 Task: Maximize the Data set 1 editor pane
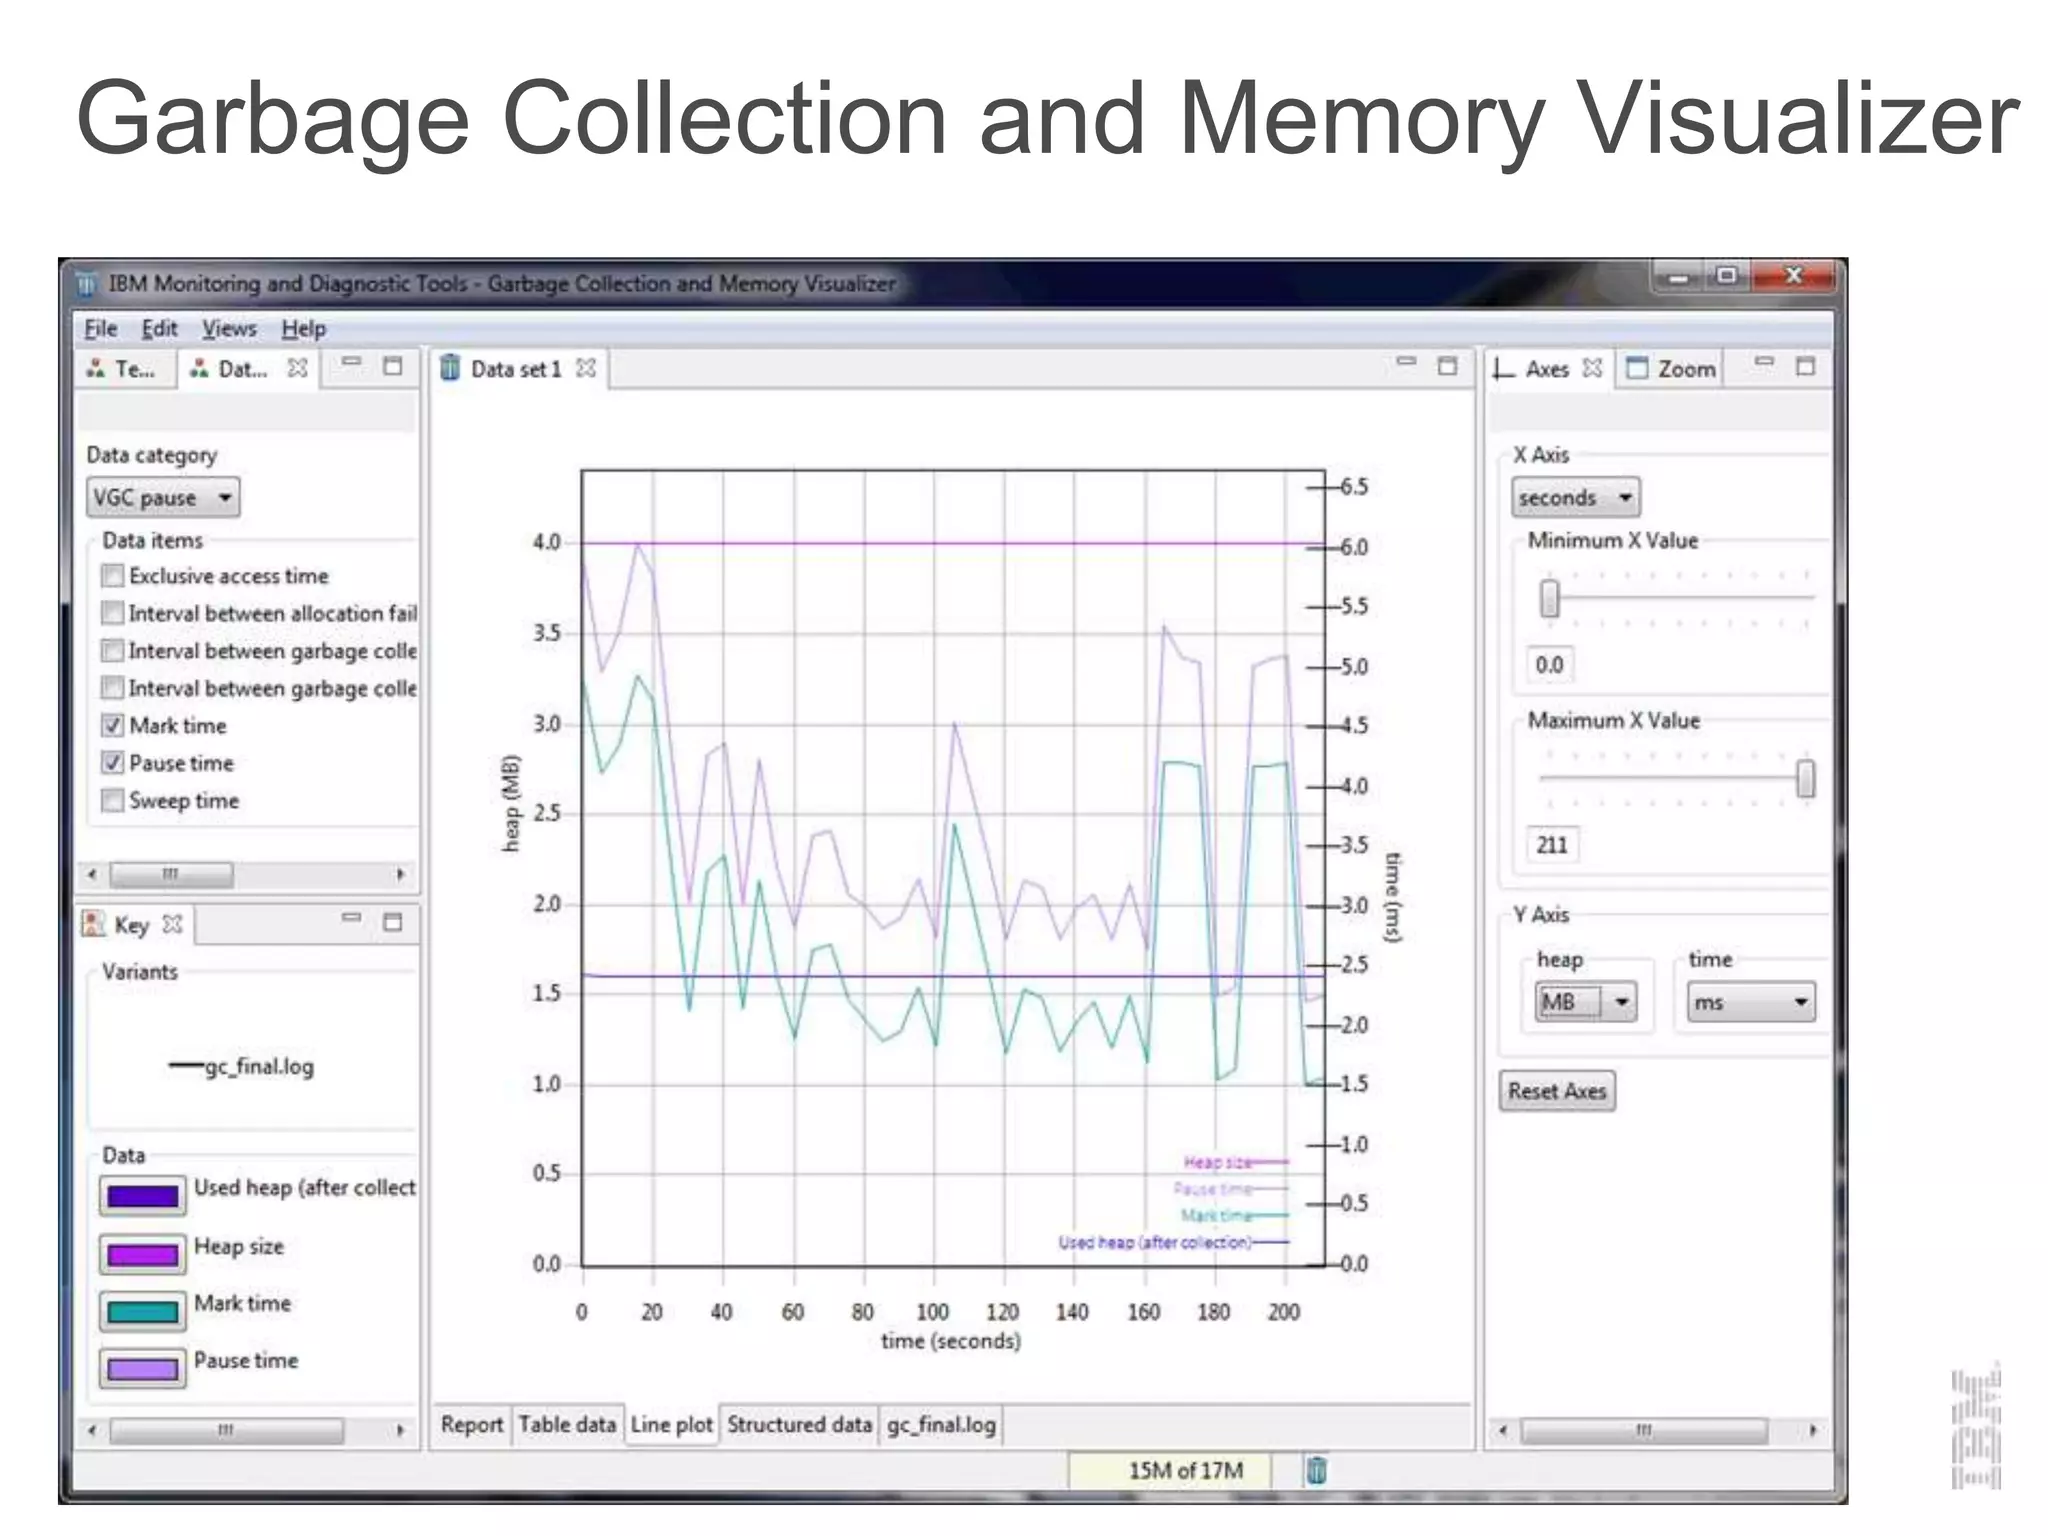tap(1447, 366)
